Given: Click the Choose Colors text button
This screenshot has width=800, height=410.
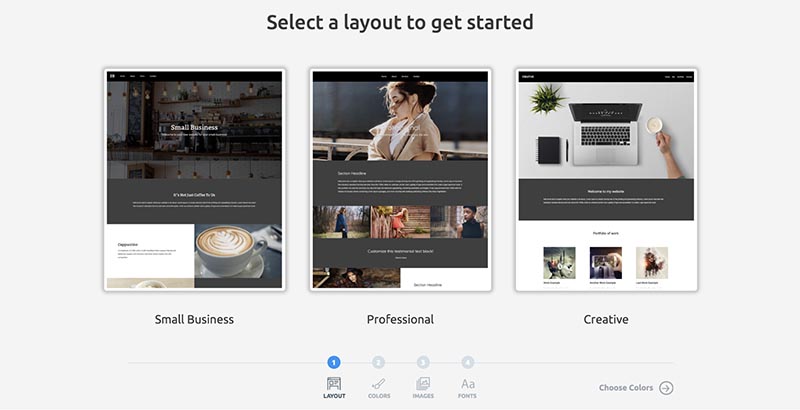Looking at the screenshot, I should pyautogui.click(x=626, y=388).
